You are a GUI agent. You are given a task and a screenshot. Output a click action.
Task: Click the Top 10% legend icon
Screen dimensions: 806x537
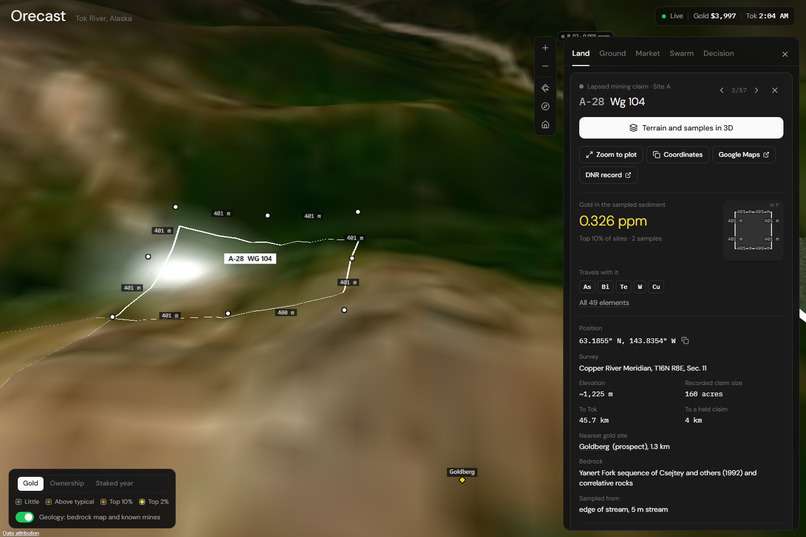103,502
